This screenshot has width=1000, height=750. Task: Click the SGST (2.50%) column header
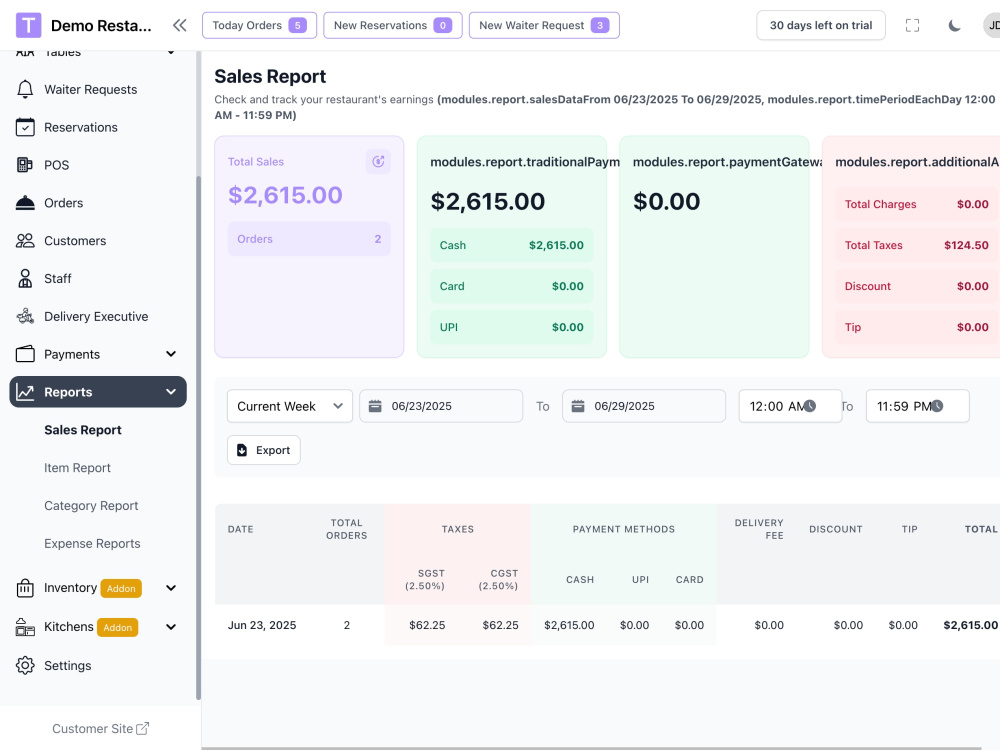(x=425, y=580)
